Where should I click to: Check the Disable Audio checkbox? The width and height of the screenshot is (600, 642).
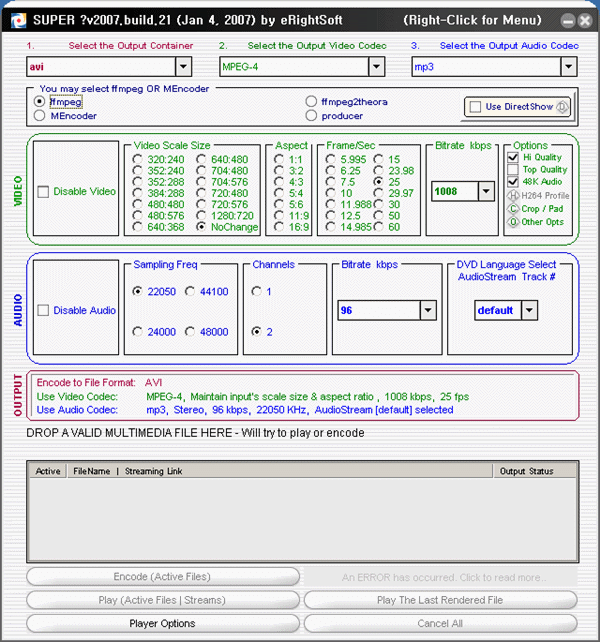tap(43, 310)
